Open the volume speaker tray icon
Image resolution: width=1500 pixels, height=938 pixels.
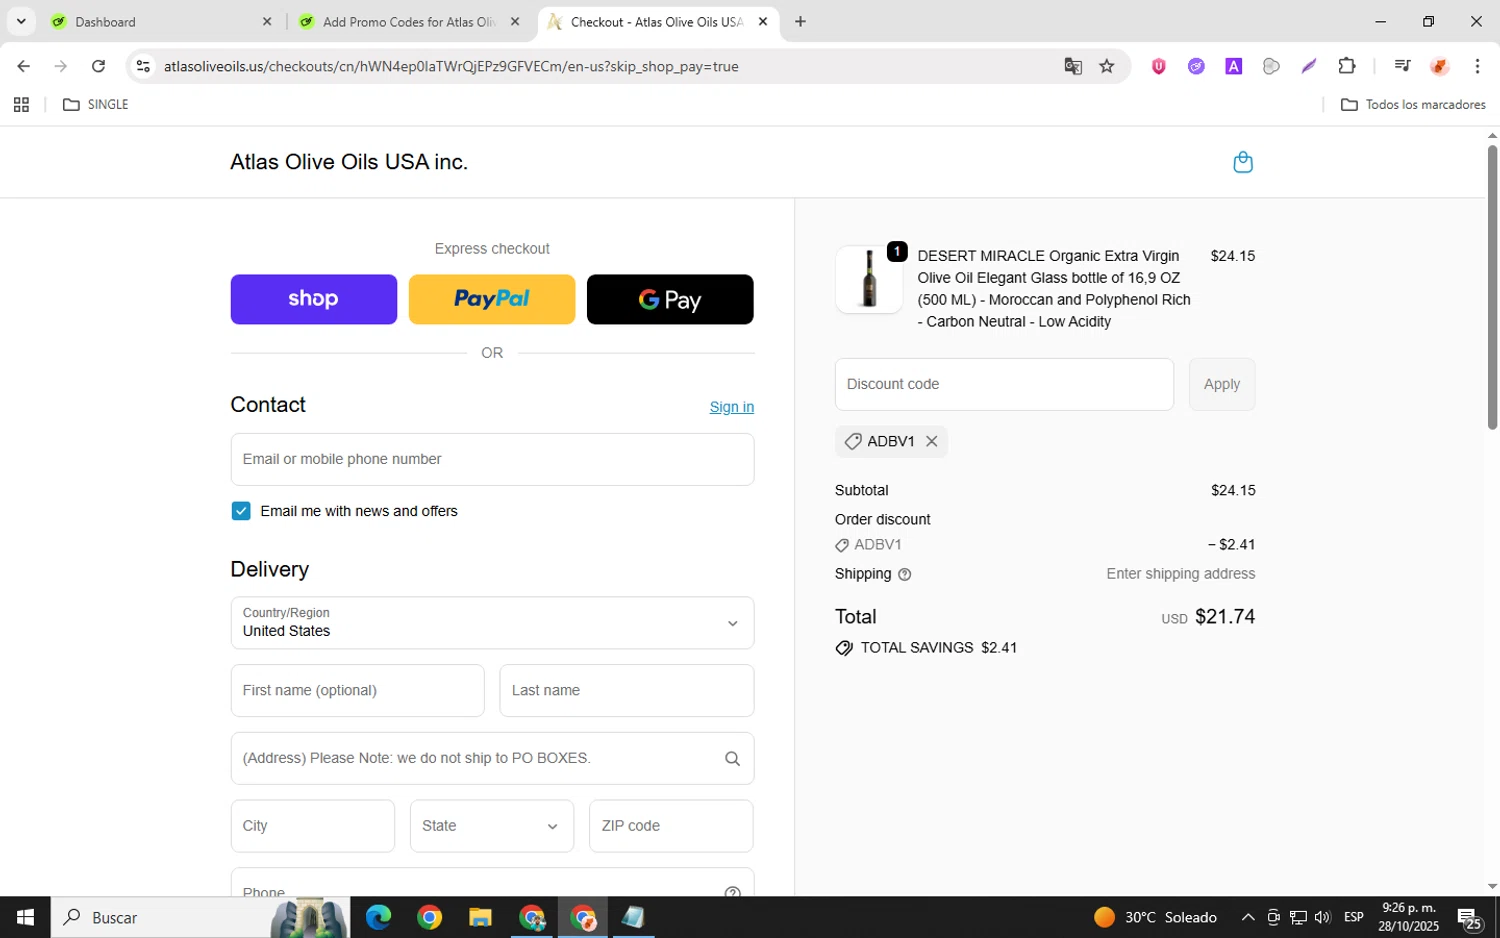(x=1322, y=917)
